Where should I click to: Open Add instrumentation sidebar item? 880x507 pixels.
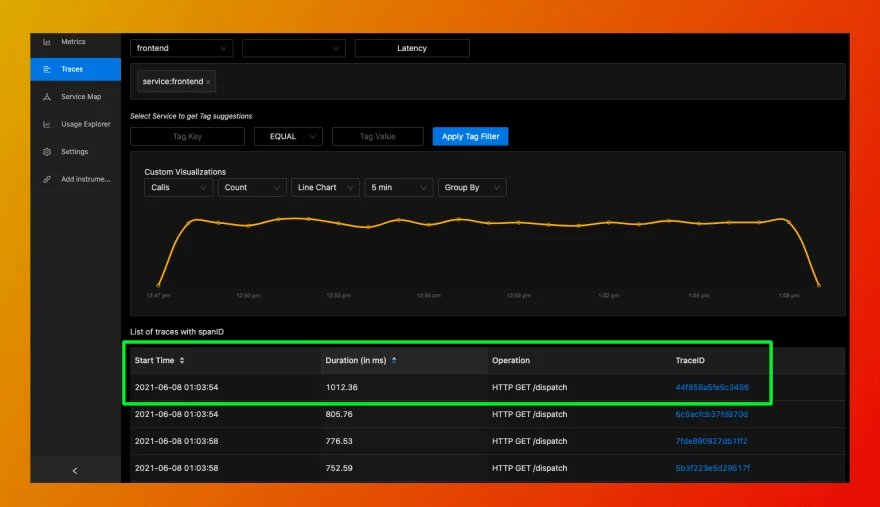pos(75,179)
